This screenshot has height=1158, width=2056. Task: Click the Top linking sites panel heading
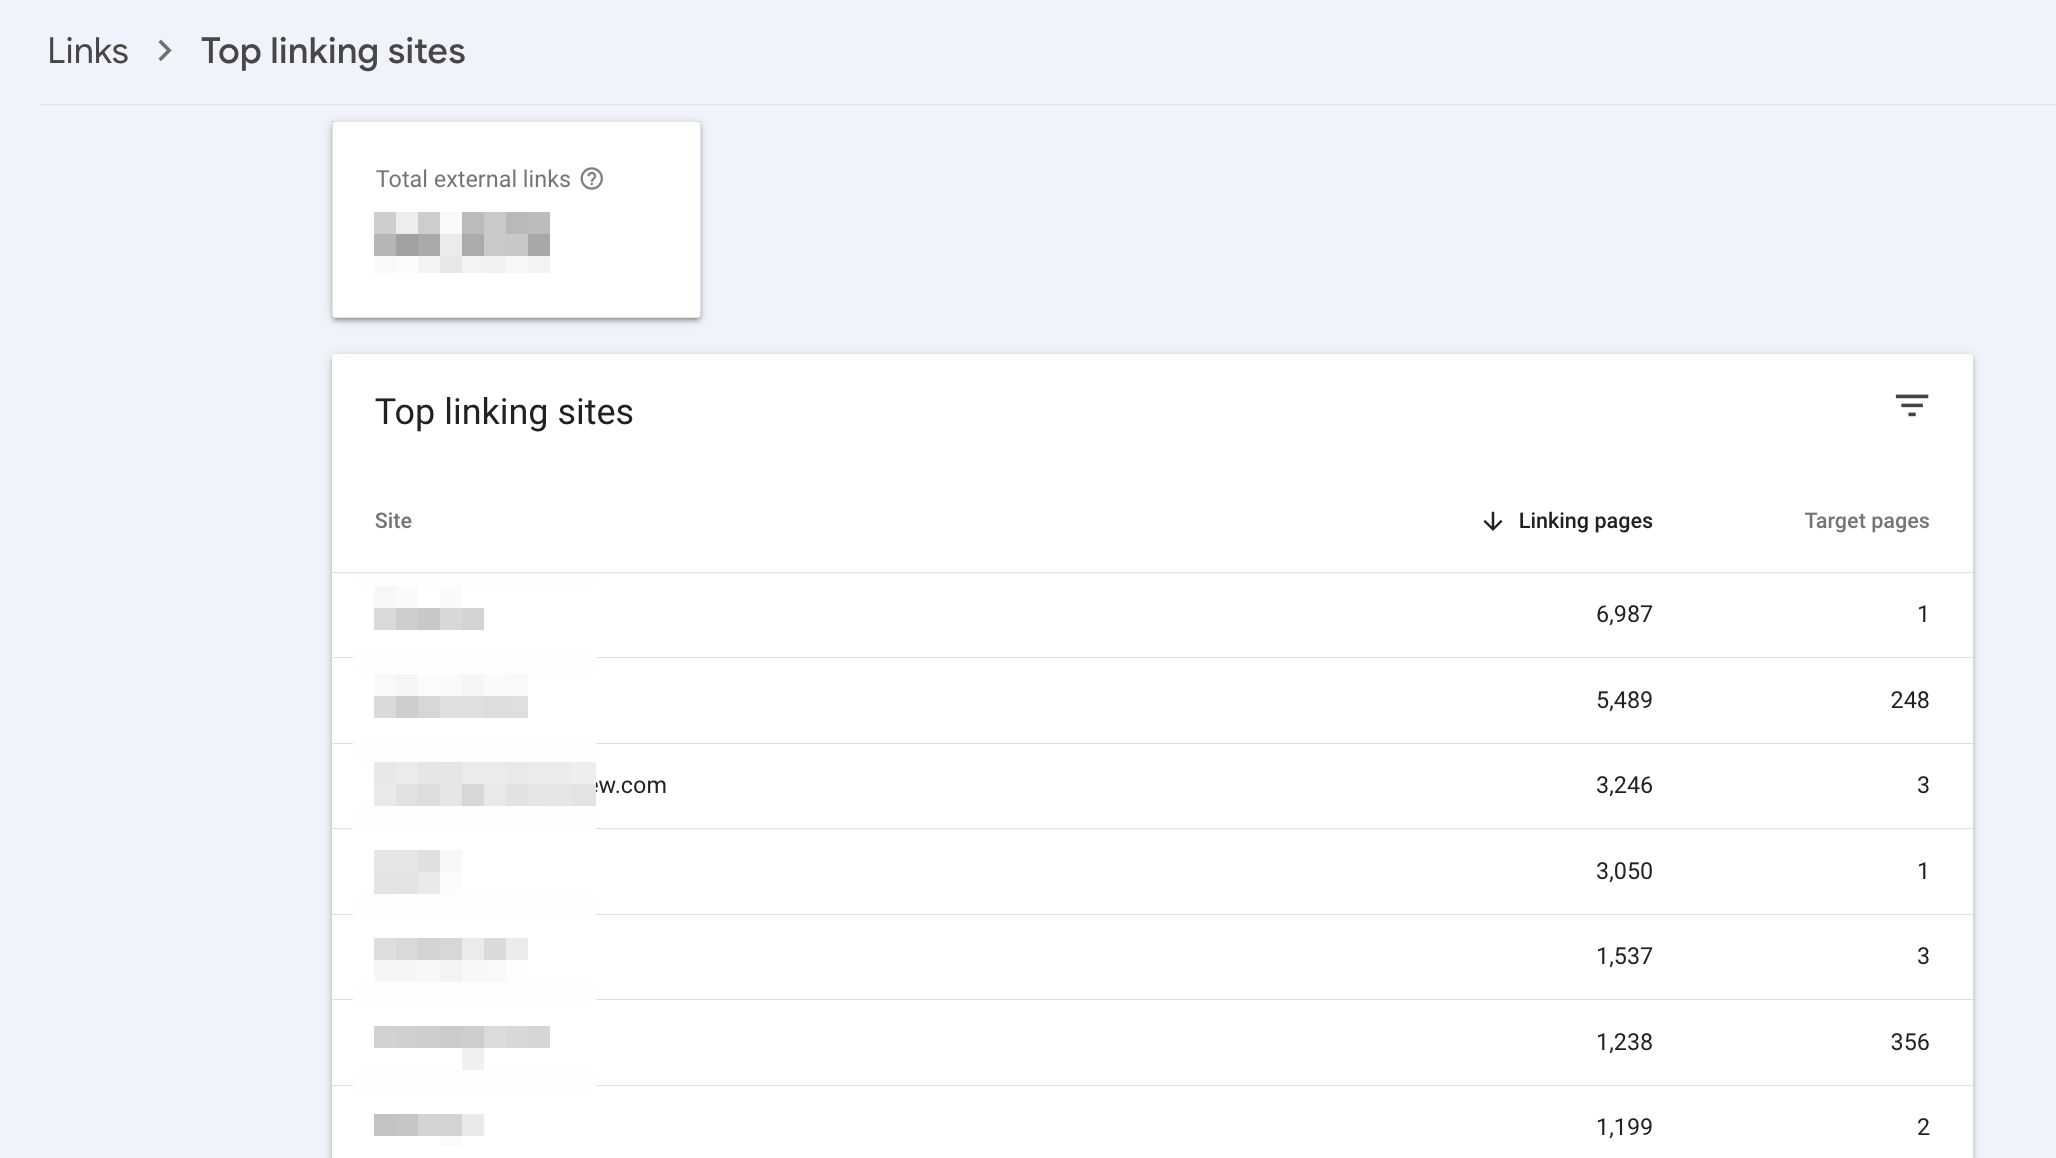pos(504,412)
